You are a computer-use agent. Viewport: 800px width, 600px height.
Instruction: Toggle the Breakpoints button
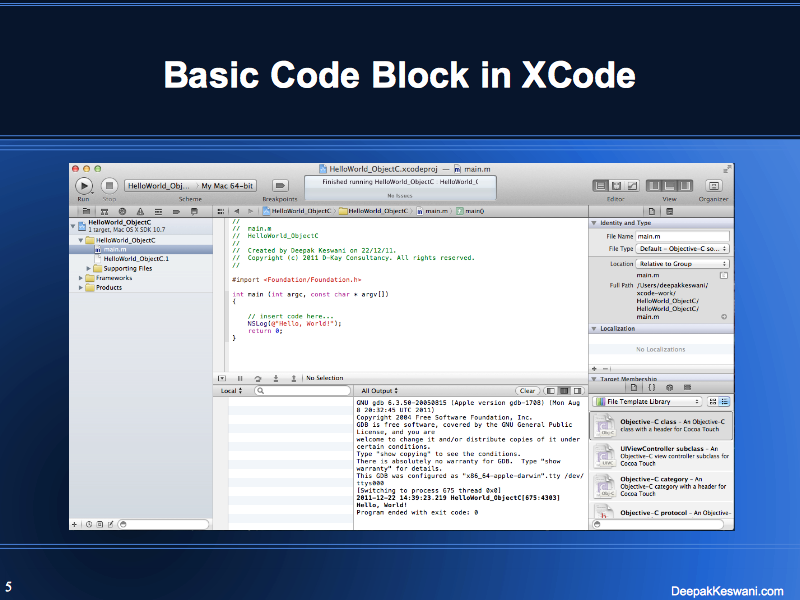[x=280, y=186]
